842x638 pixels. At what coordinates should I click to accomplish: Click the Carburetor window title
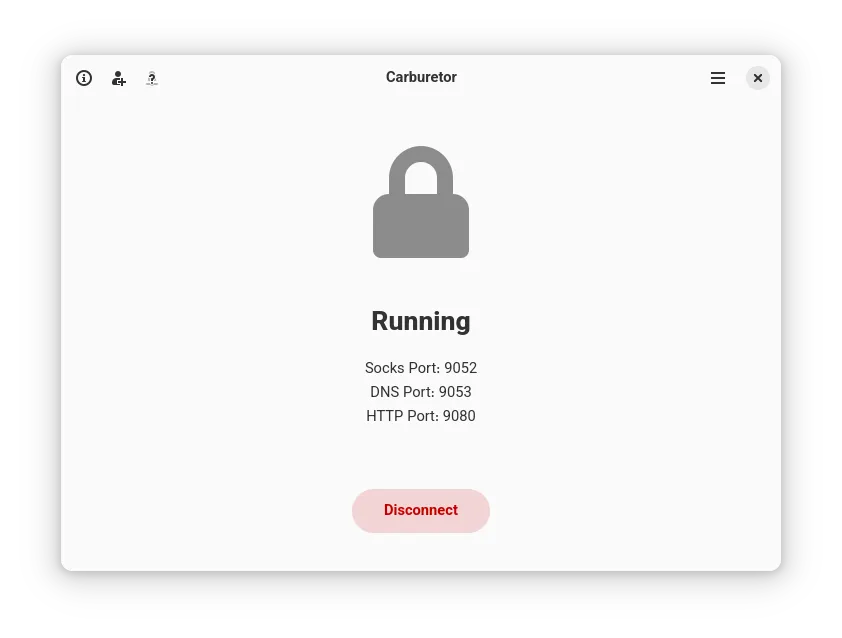[421, 77]
